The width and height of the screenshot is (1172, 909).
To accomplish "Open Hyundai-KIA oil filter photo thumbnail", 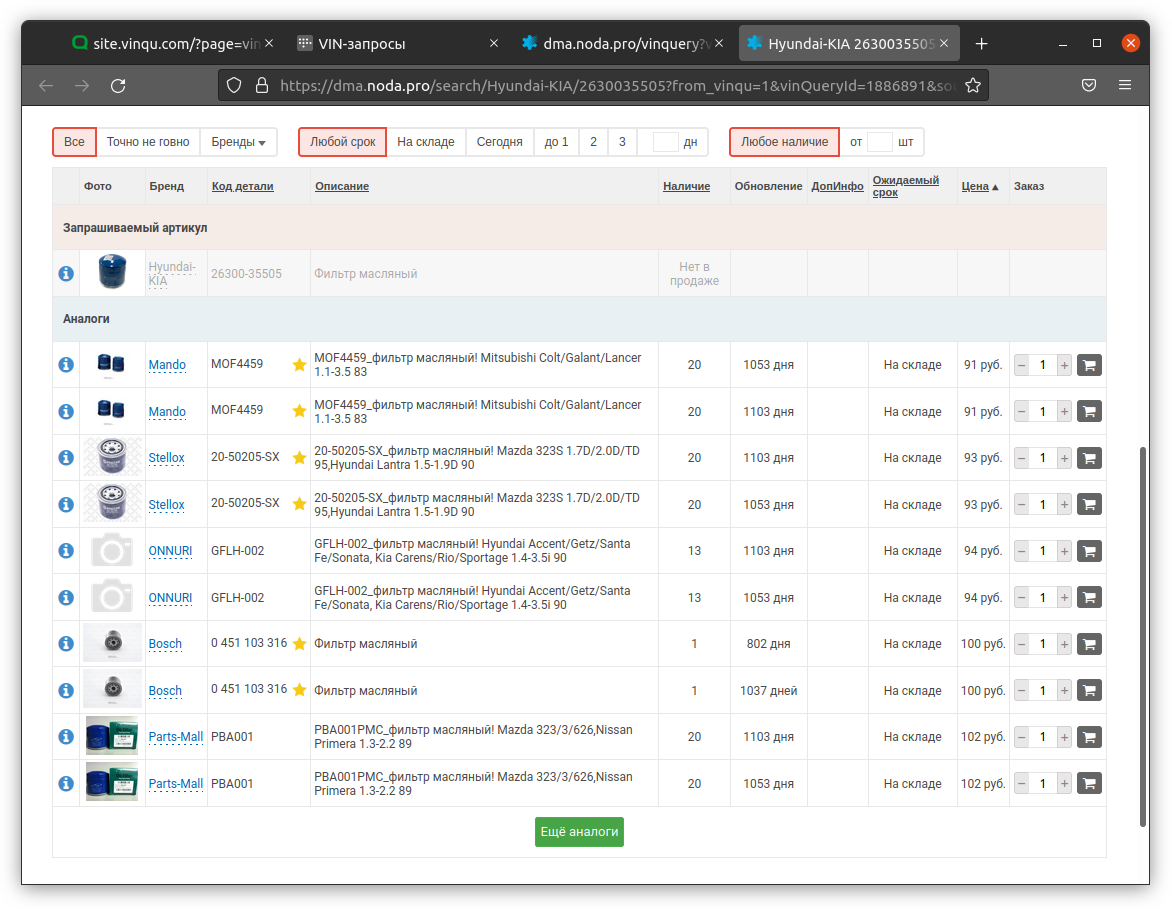I will pyautogui.click(x=112, y=272).
